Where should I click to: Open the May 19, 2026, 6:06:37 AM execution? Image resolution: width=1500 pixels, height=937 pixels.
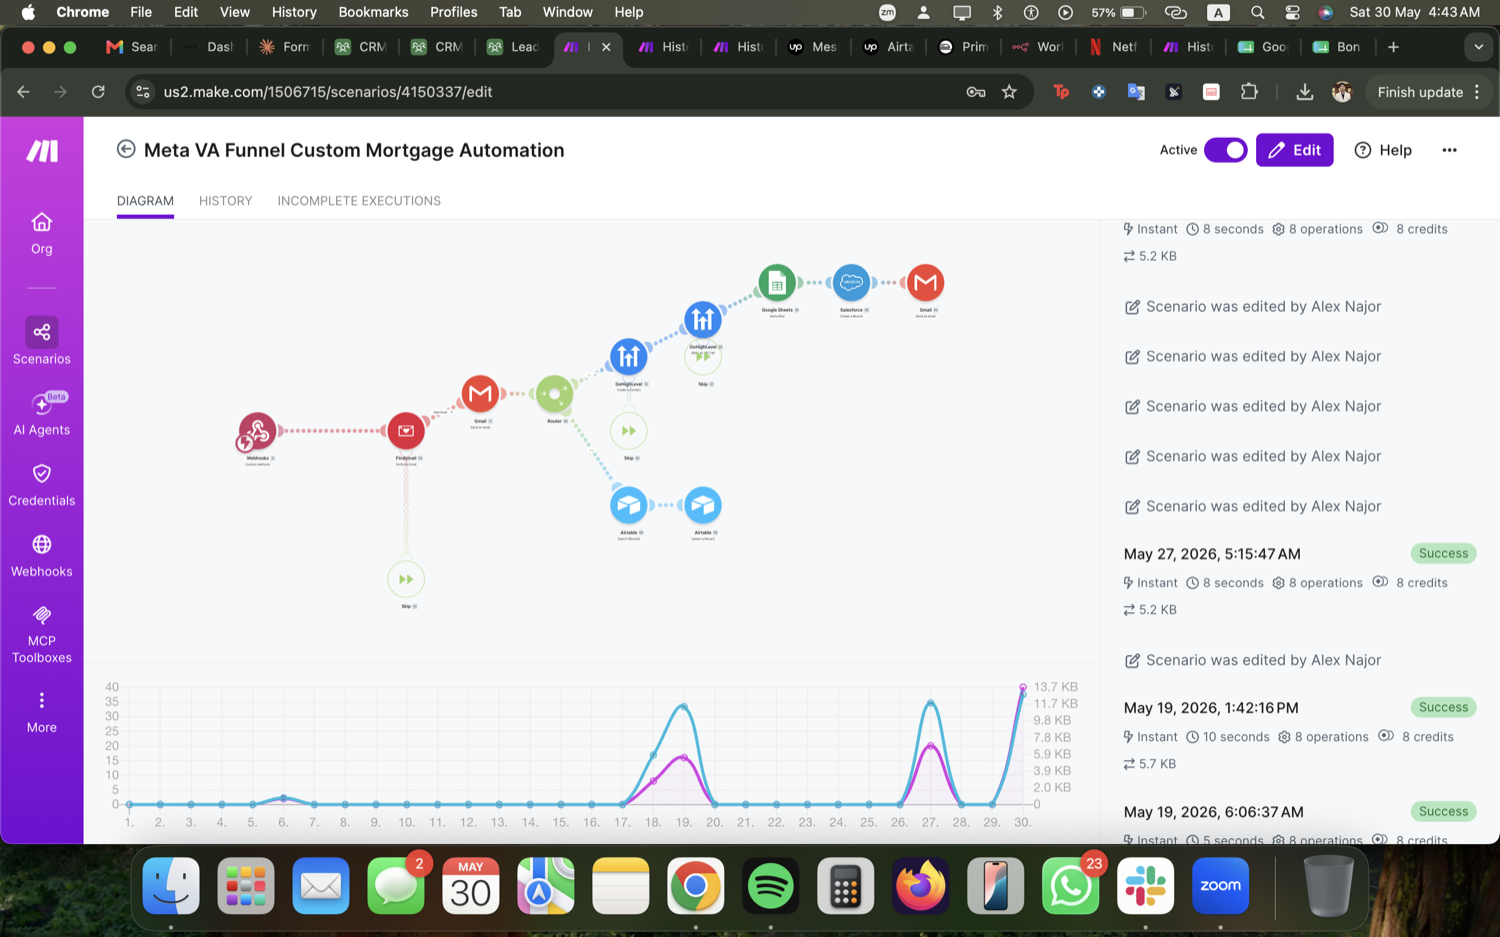(1213, 812)
